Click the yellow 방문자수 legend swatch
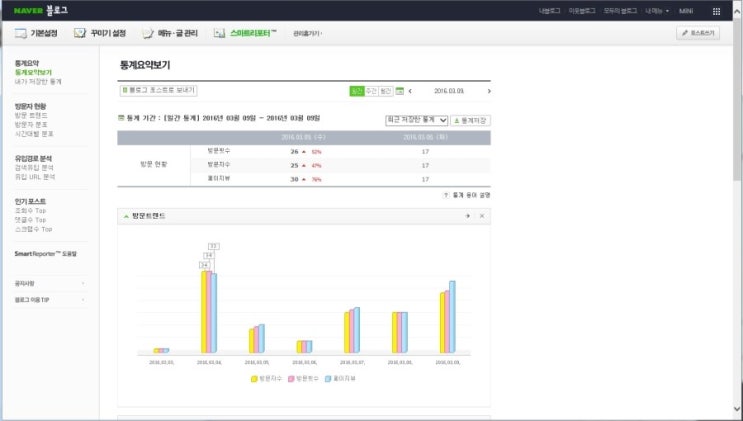The image size is (743, 421). click(x=254, y=379)
